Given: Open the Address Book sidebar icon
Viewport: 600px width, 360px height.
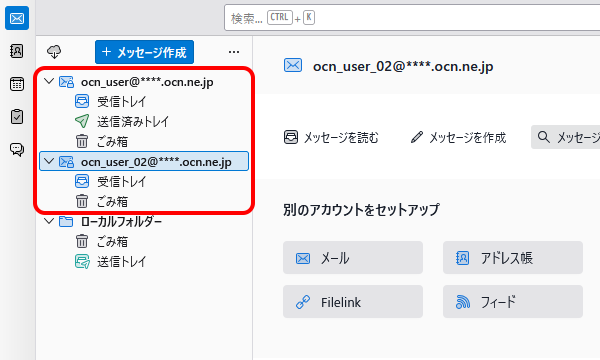Looking at the screenshot, I should point(17,51).
